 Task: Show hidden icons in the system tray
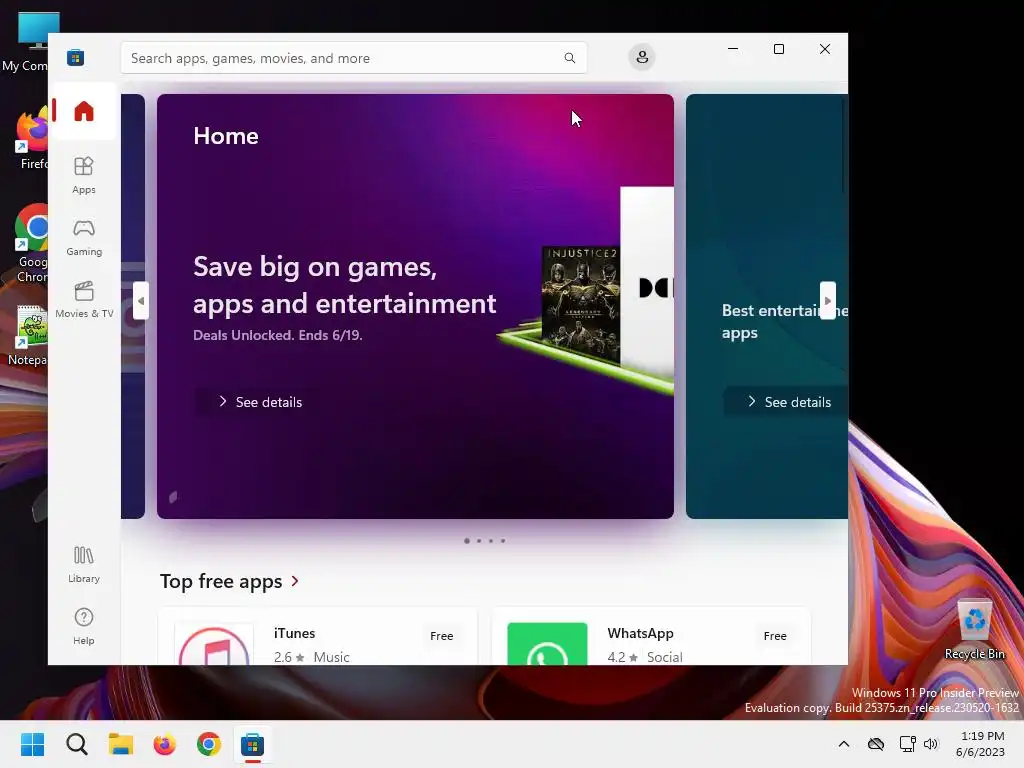coord(844,744)
